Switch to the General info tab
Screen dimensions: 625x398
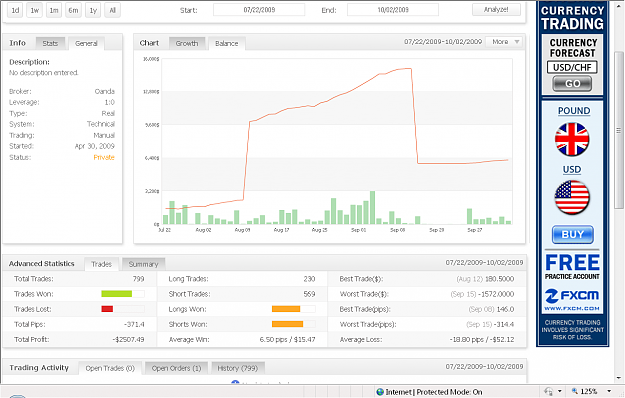86,43
